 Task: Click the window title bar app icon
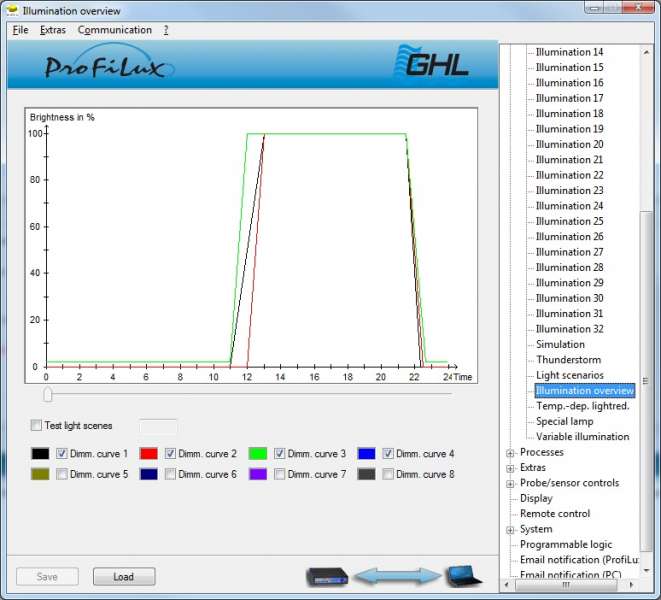pyautogui.click(x=13, y=11)
